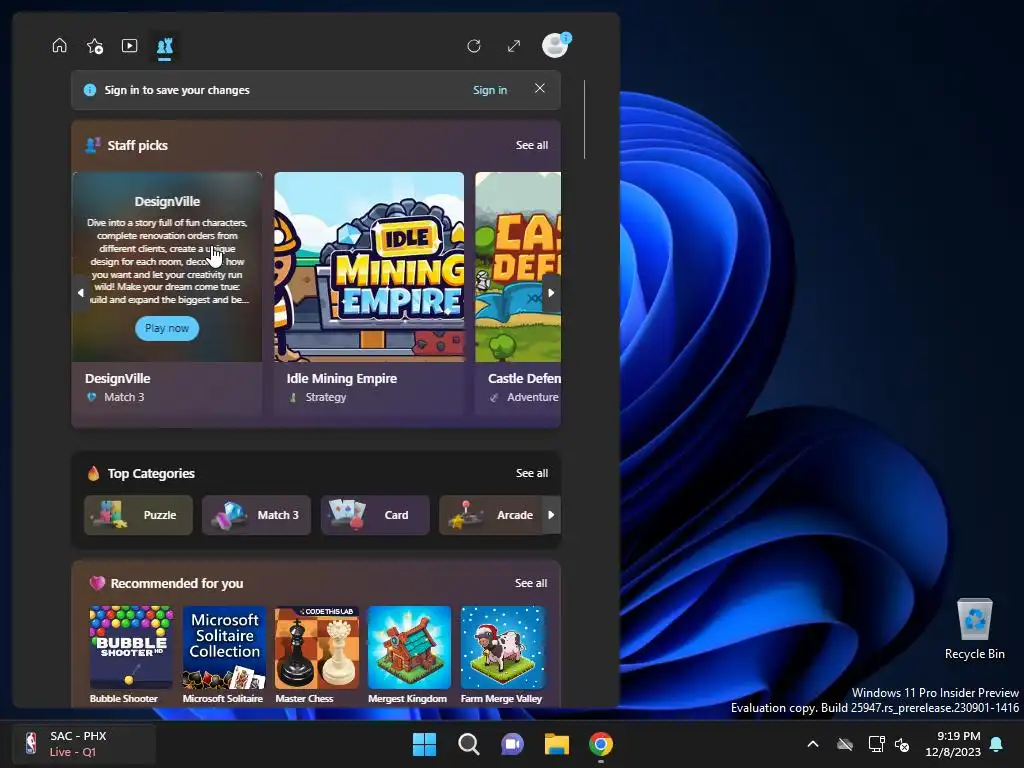Click the Idle Mining Empire title text

tap(342, 378)
